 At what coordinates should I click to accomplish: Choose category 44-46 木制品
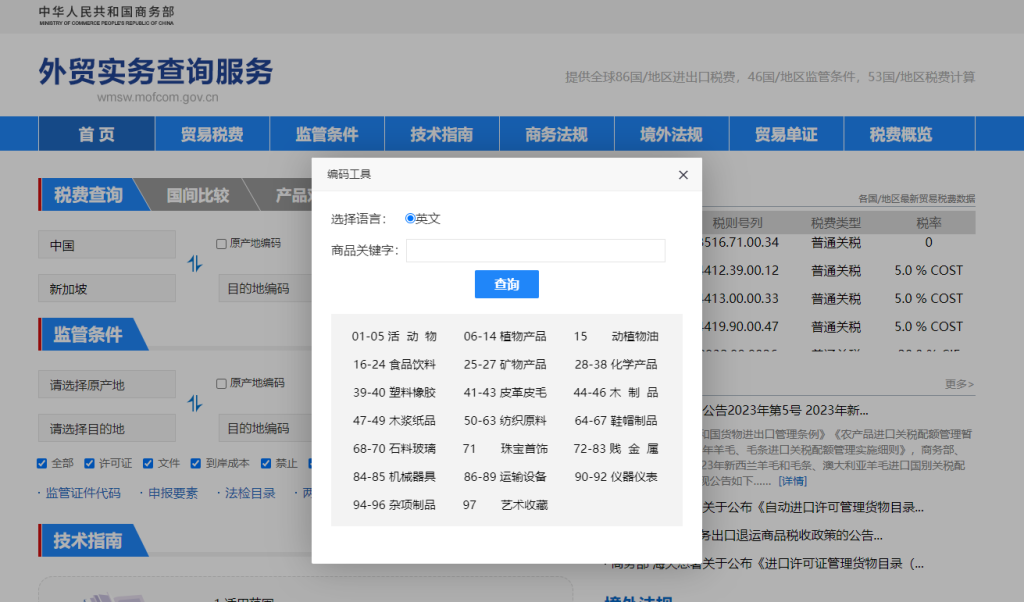[616, 392]
